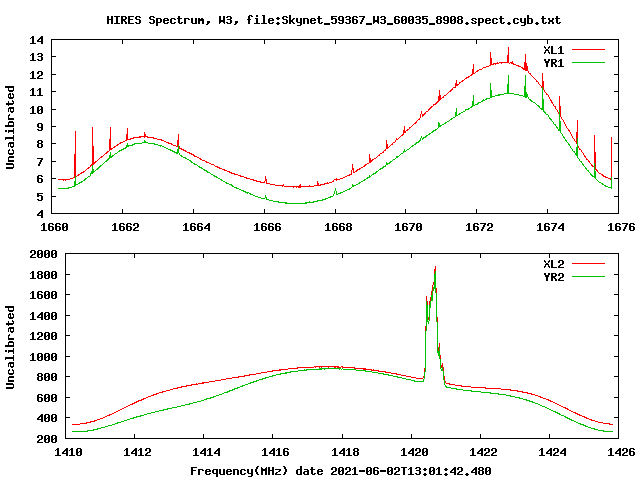Click the 1424 x-axis tick label
The image size is (640, 480).
pyautogui.click(x=552, y=452)
